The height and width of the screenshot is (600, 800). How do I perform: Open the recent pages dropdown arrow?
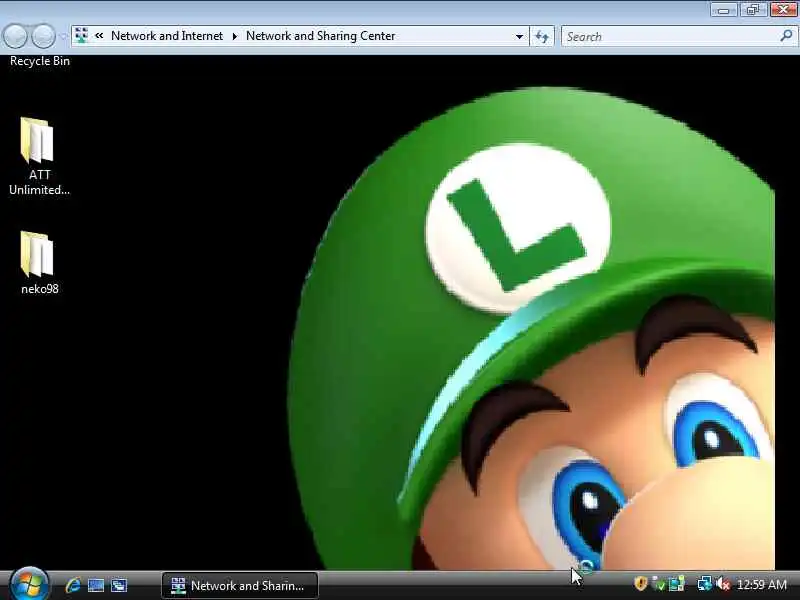click(x=63, y=37)
